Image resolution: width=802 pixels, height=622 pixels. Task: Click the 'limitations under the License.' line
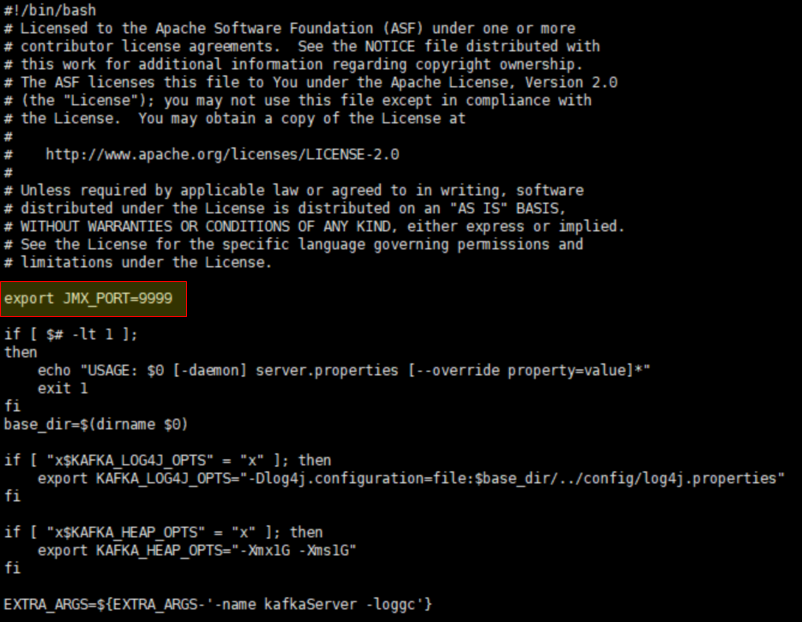click(138, 262)
